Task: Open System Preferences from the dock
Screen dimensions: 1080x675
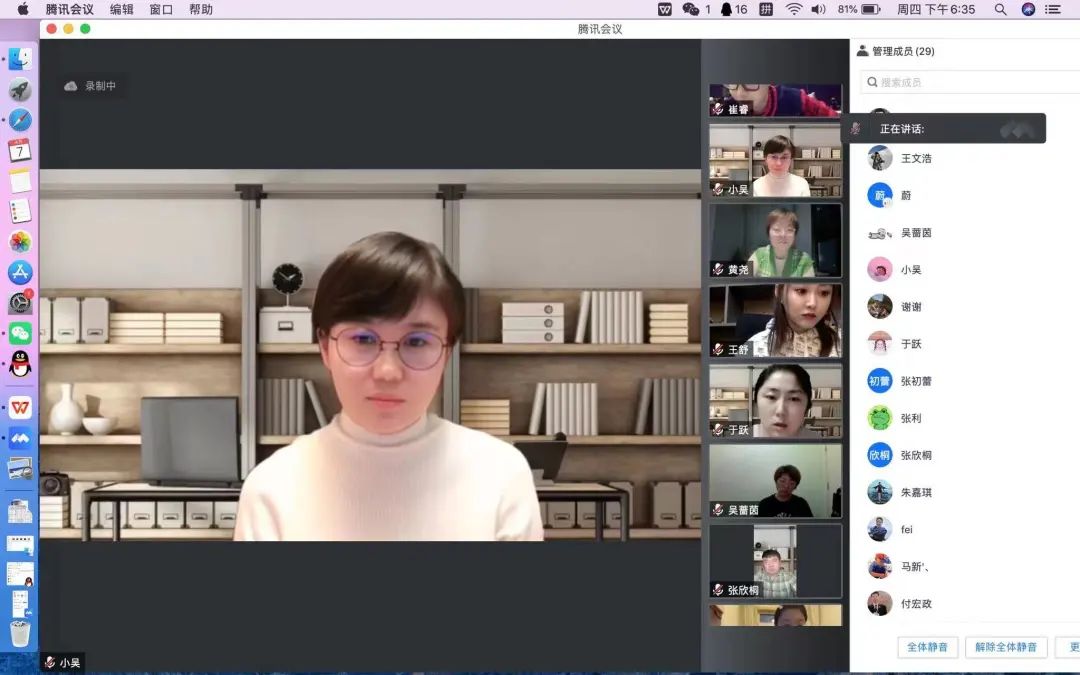Action: (x=20, y=302)
